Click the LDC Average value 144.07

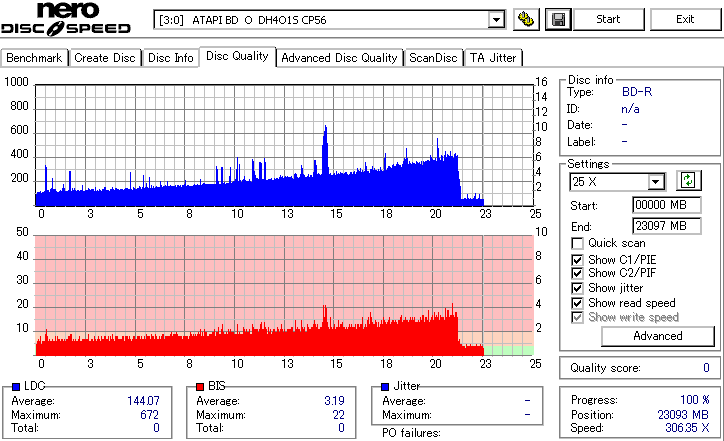click(143, 401)
